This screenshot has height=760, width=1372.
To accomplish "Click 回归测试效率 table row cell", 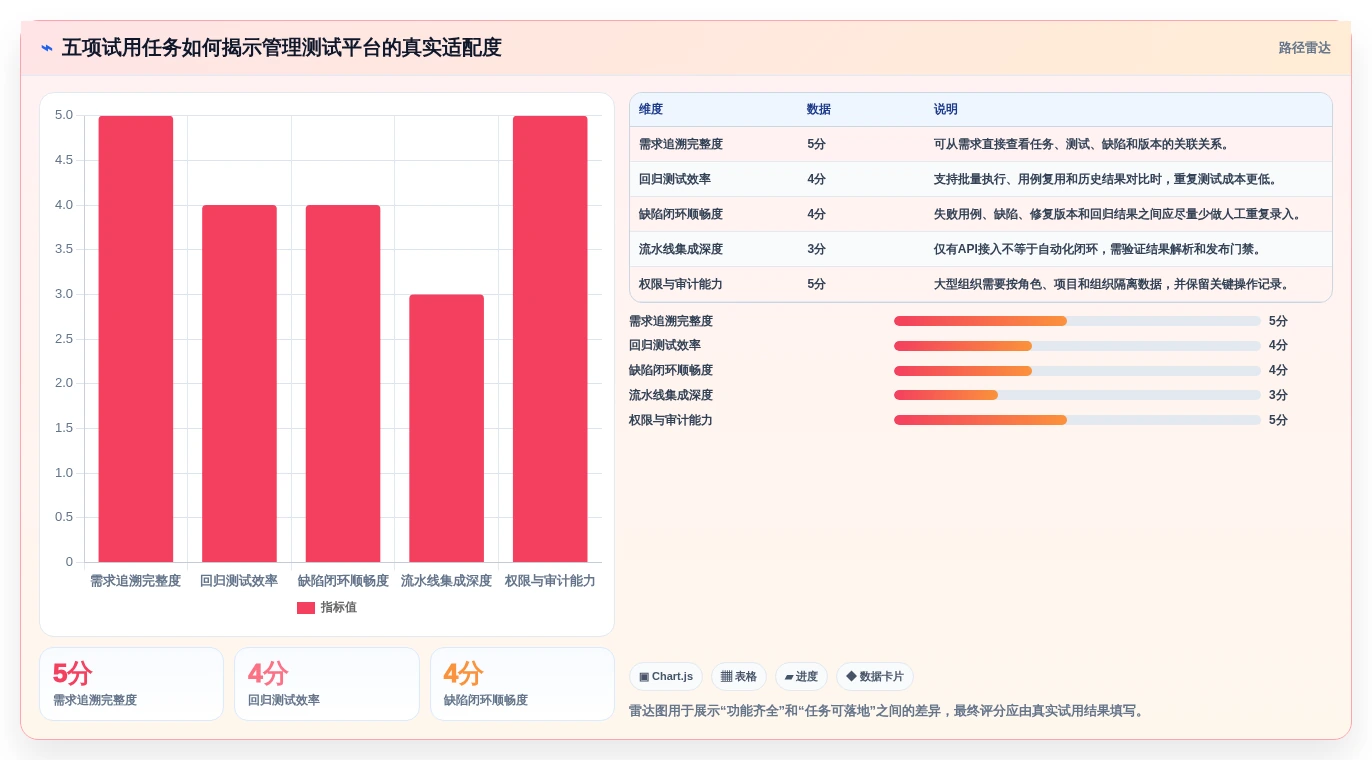I will pyautogui.click(x=674, y=179).
